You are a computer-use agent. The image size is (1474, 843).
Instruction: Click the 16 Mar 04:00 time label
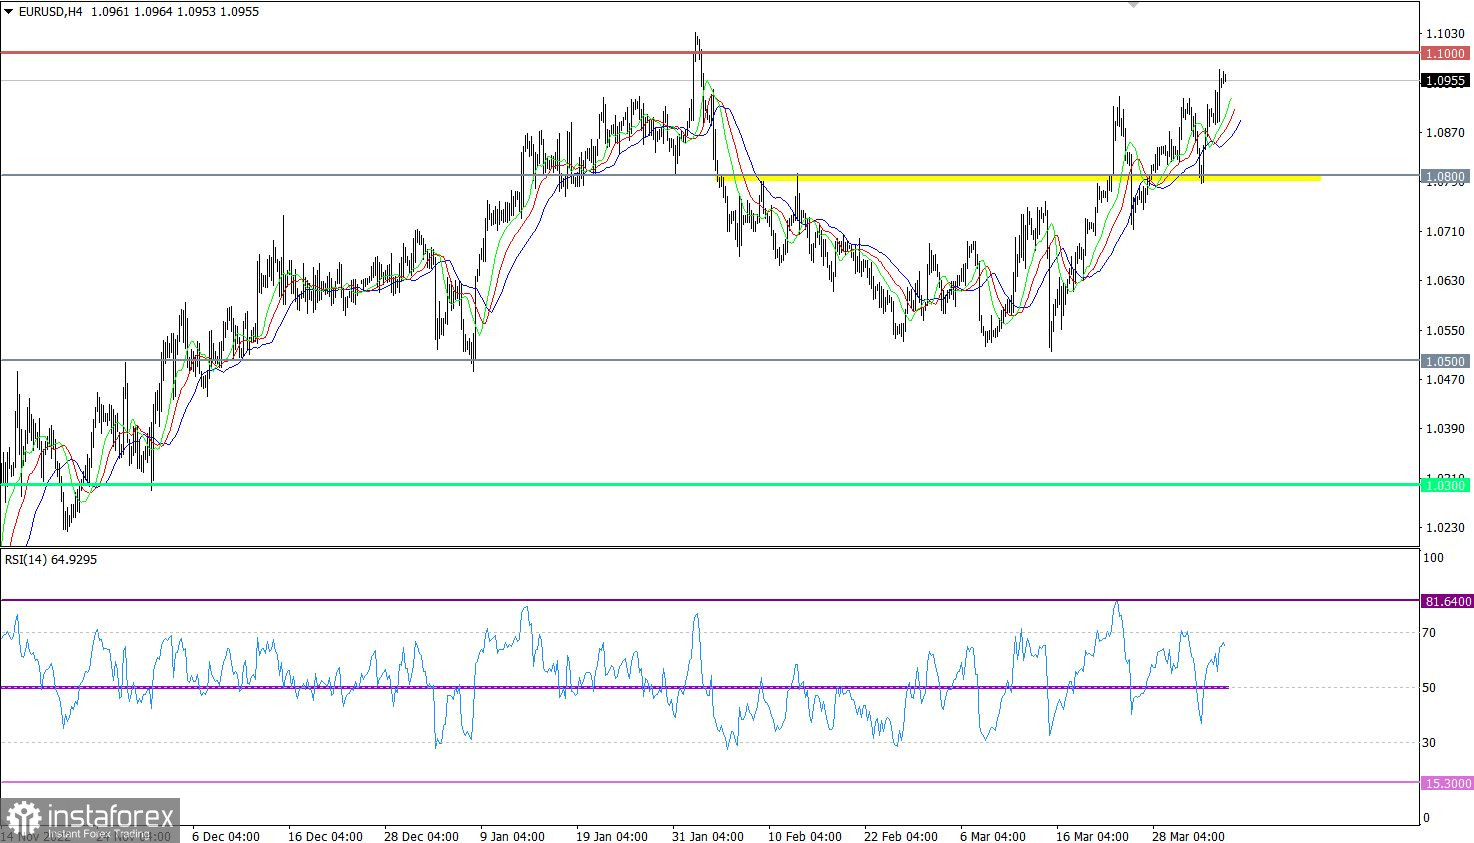pyautogui.click(x=1092, y=836)
